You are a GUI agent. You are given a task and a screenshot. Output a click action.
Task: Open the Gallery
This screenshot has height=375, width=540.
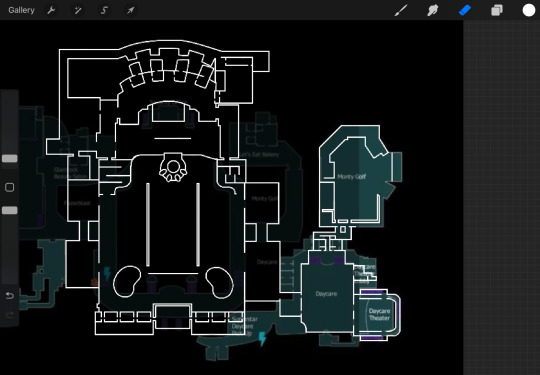(21, 10)
